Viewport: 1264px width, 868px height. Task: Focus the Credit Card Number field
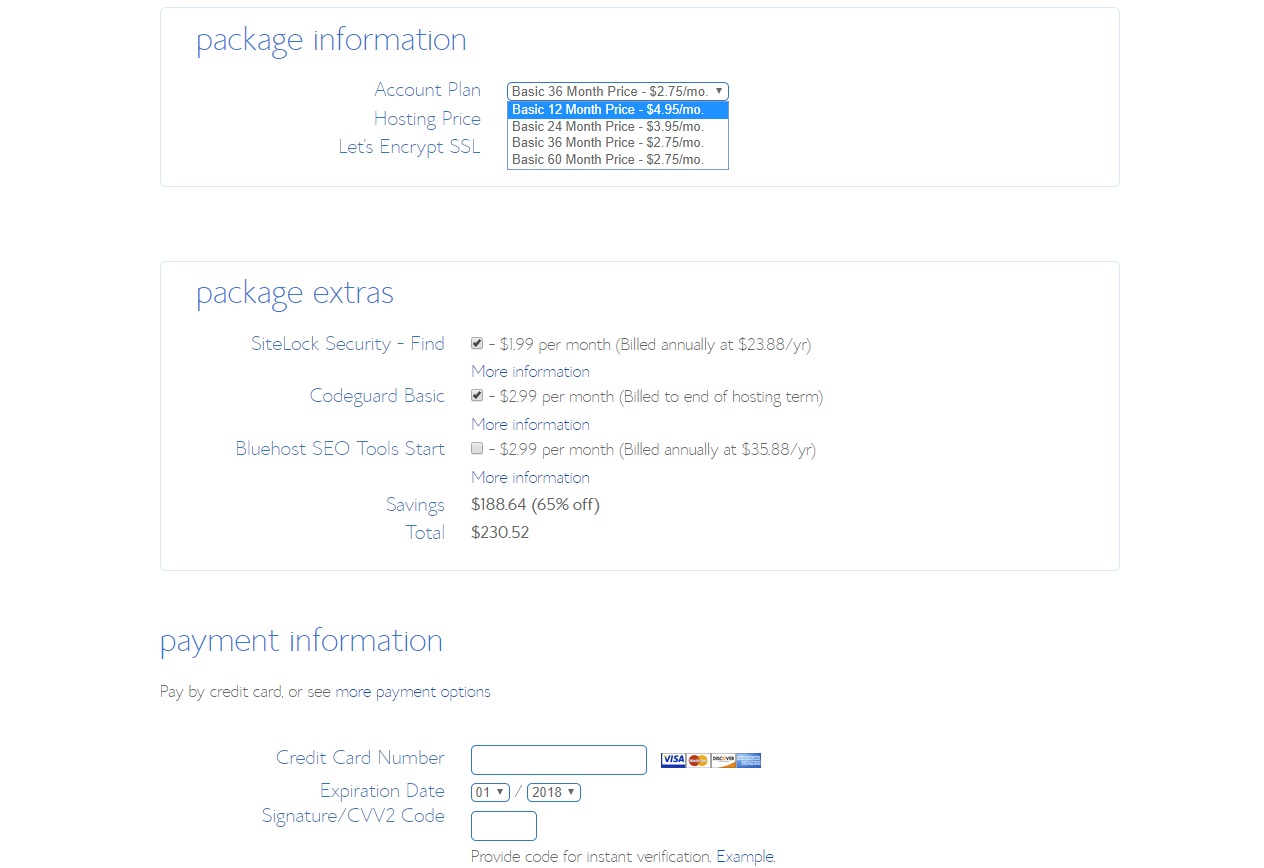(x=559, y=760)
